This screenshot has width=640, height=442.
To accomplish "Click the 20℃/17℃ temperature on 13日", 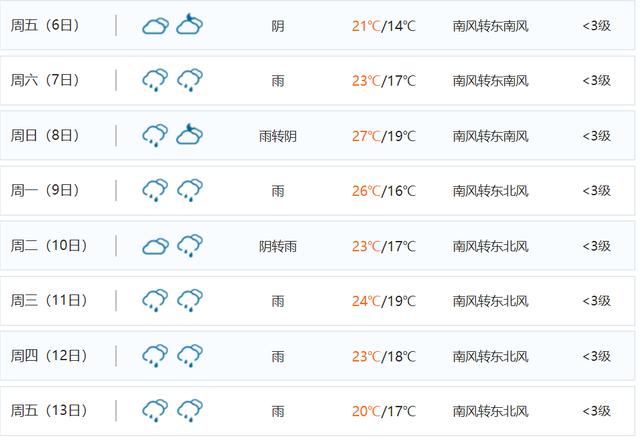I will [384, 411].
